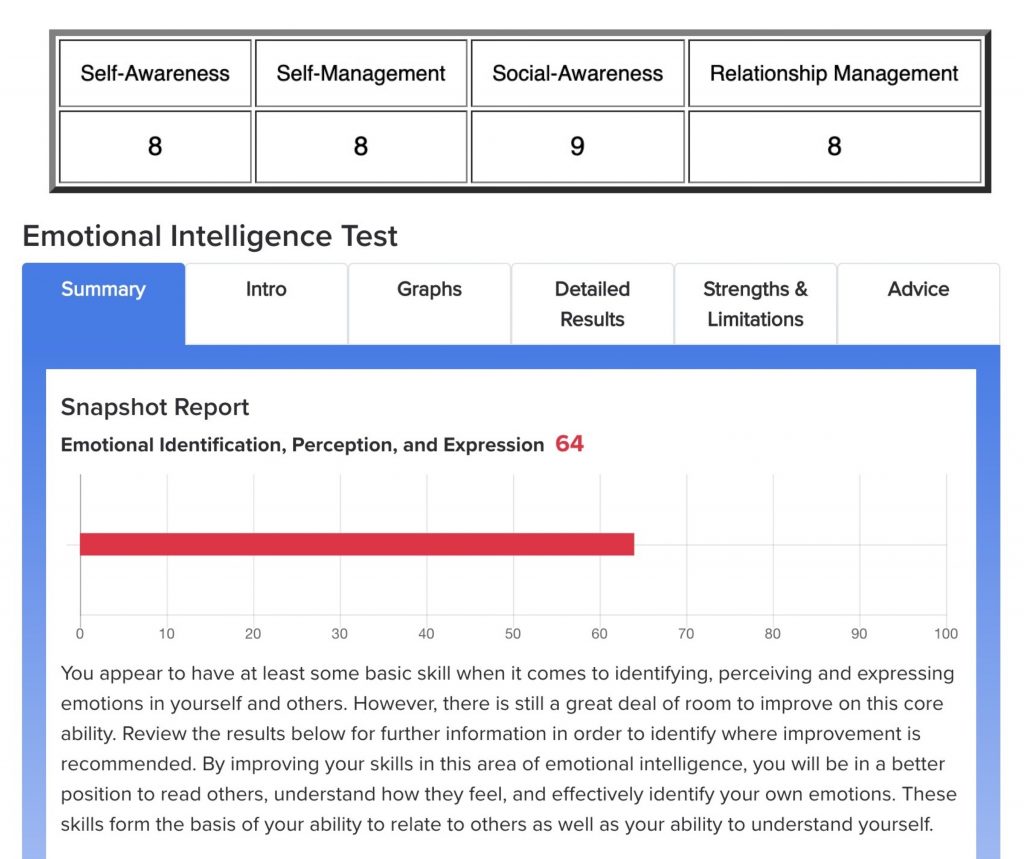
Task: Open the Strengths & Limitations tab
Action: tap(756, 304)
